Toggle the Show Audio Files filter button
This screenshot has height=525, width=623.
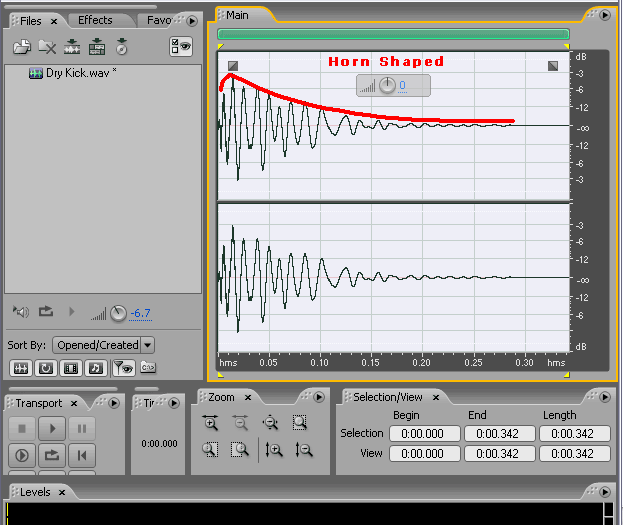point(21,368)
